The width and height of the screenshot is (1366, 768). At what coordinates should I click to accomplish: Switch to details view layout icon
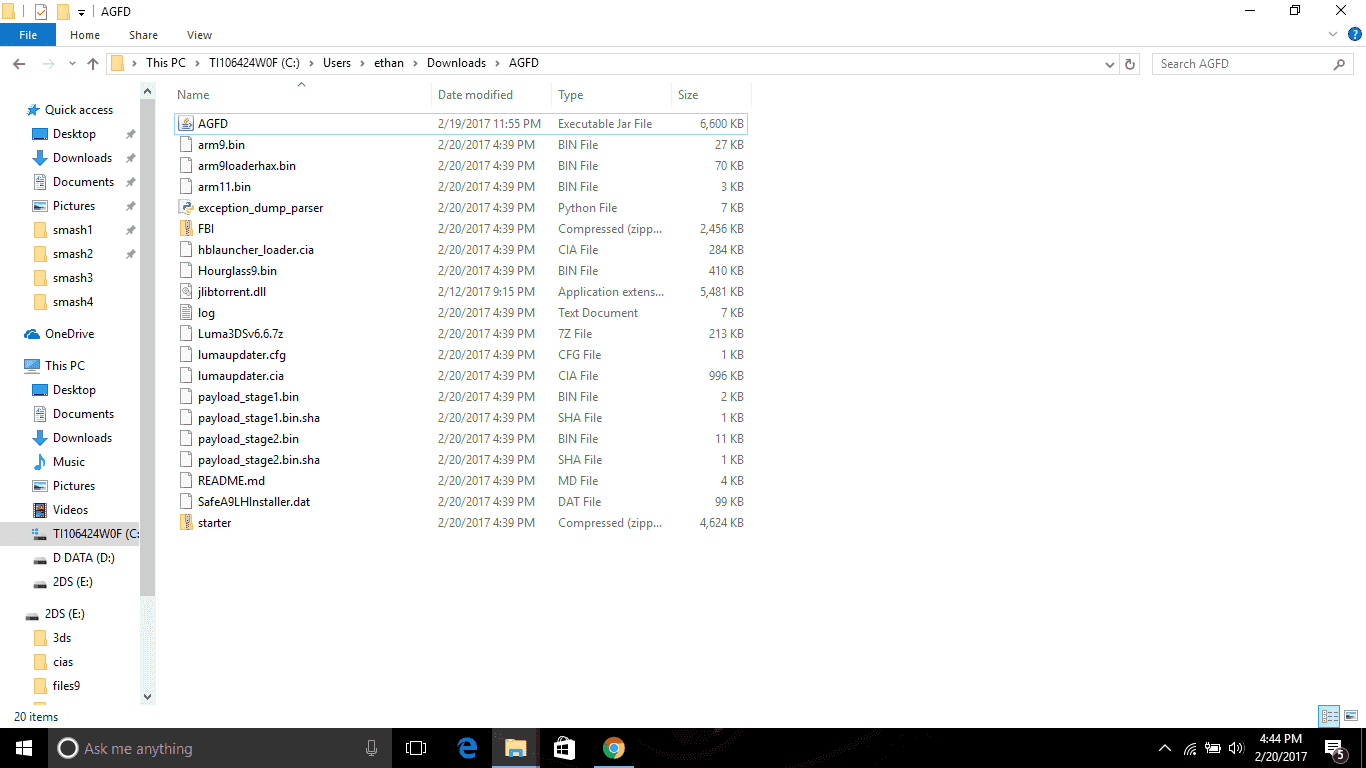[x=1329, y=716]
